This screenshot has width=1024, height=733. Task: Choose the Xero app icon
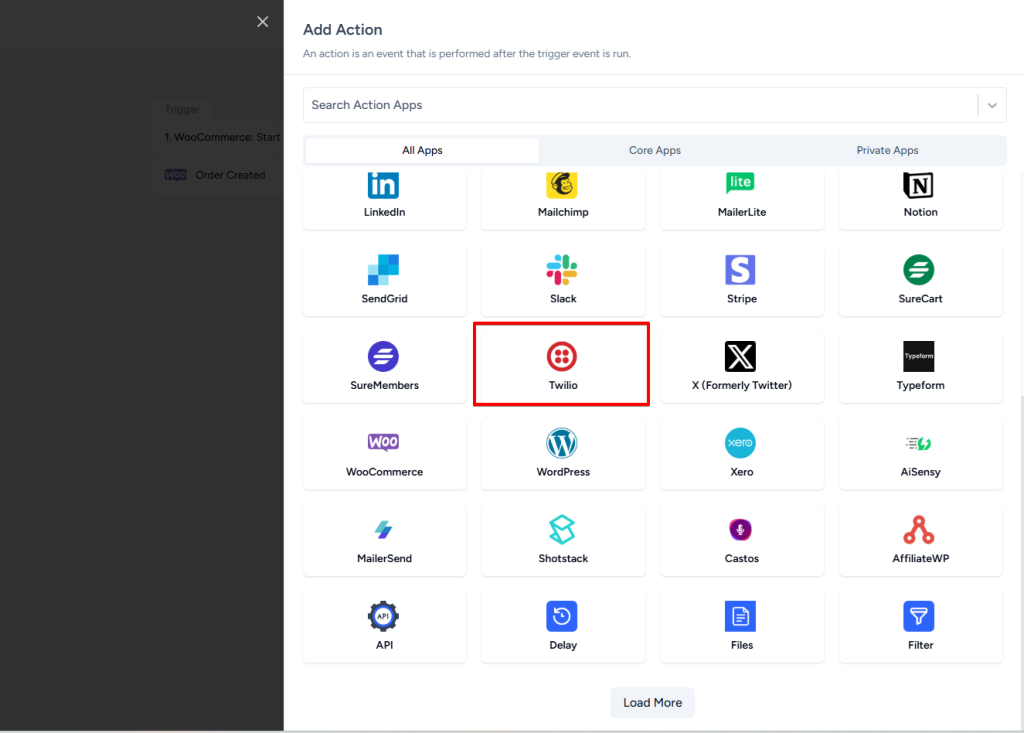(x=740, y=443)
